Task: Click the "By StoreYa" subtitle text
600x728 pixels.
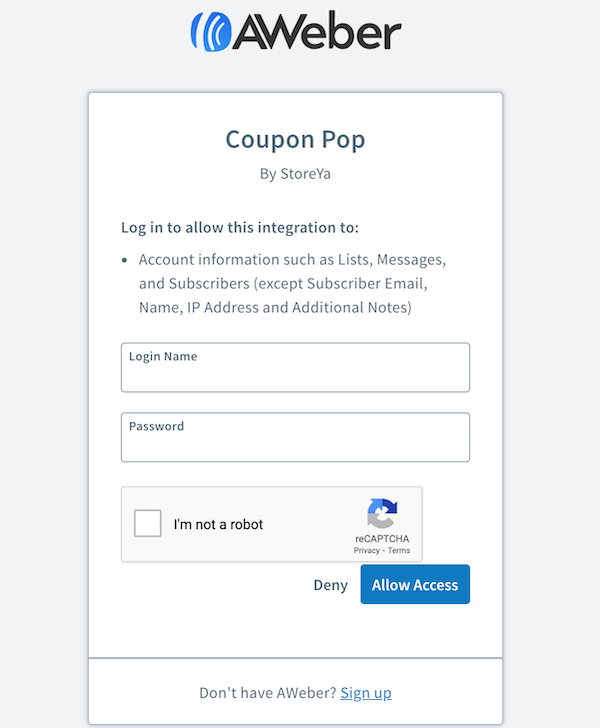Action: 295,174
